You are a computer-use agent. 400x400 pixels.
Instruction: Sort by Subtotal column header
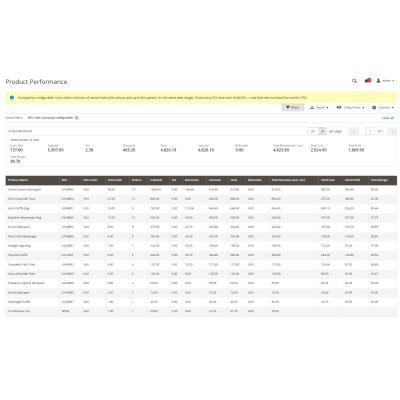click(x=158, y=180)
